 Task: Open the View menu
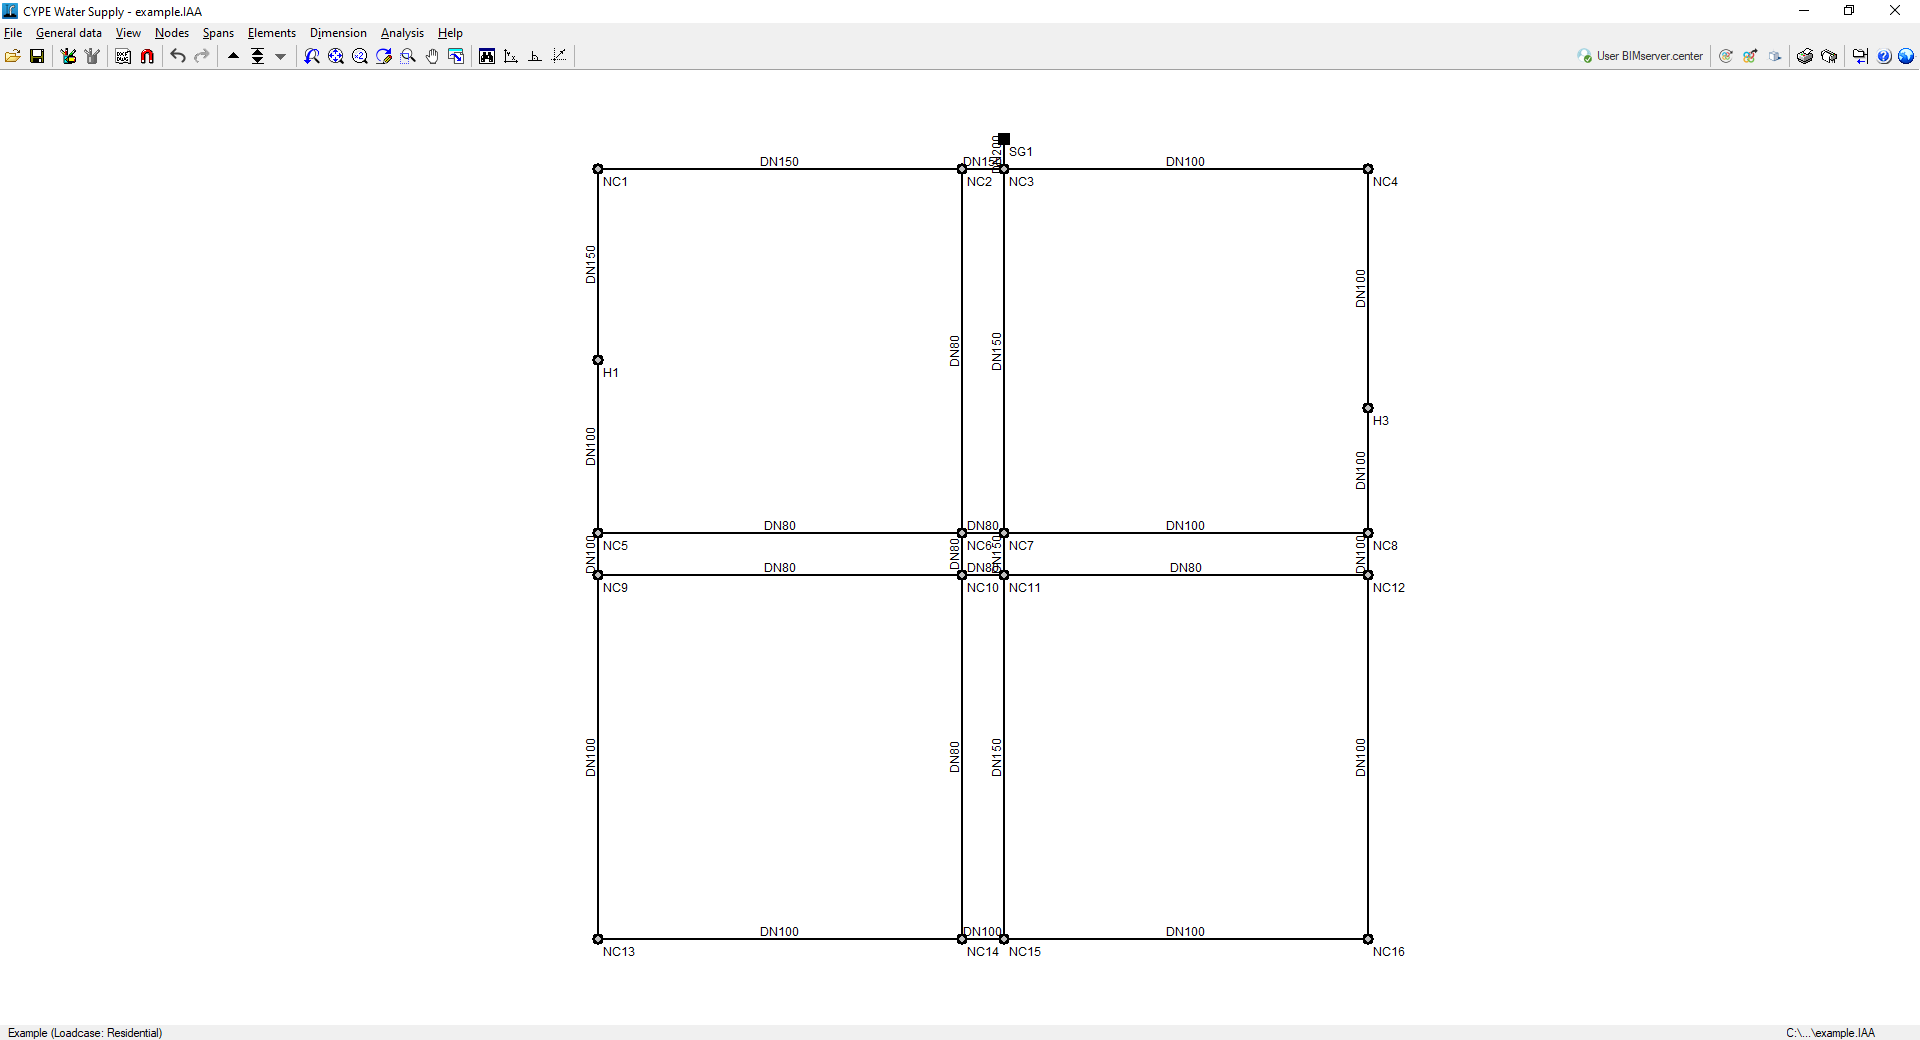coord(128,33)
